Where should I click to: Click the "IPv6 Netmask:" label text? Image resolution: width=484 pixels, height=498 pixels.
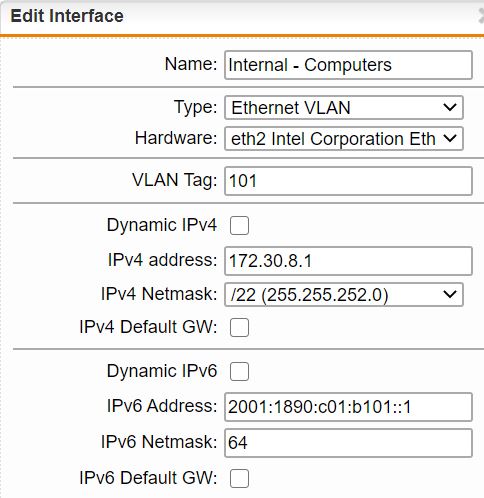point(159,442)
